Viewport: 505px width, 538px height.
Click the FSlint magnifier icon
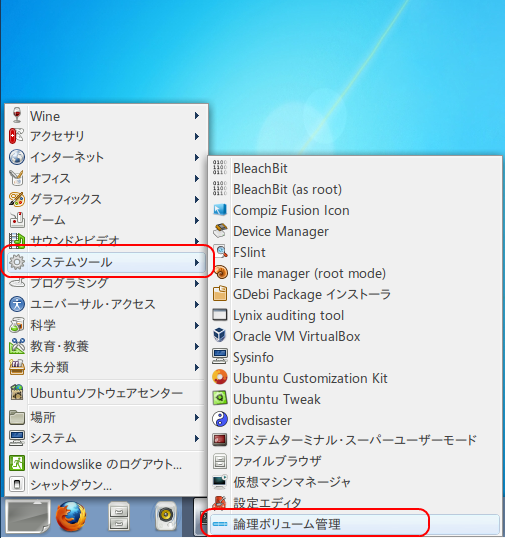point(220,252)
